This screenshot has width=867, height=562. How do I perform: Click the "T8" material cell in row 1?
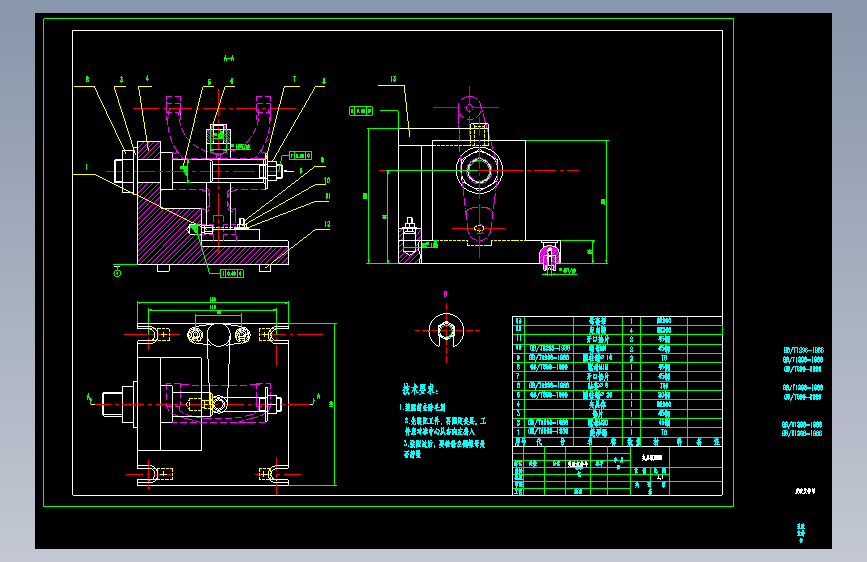coord(664,432)
